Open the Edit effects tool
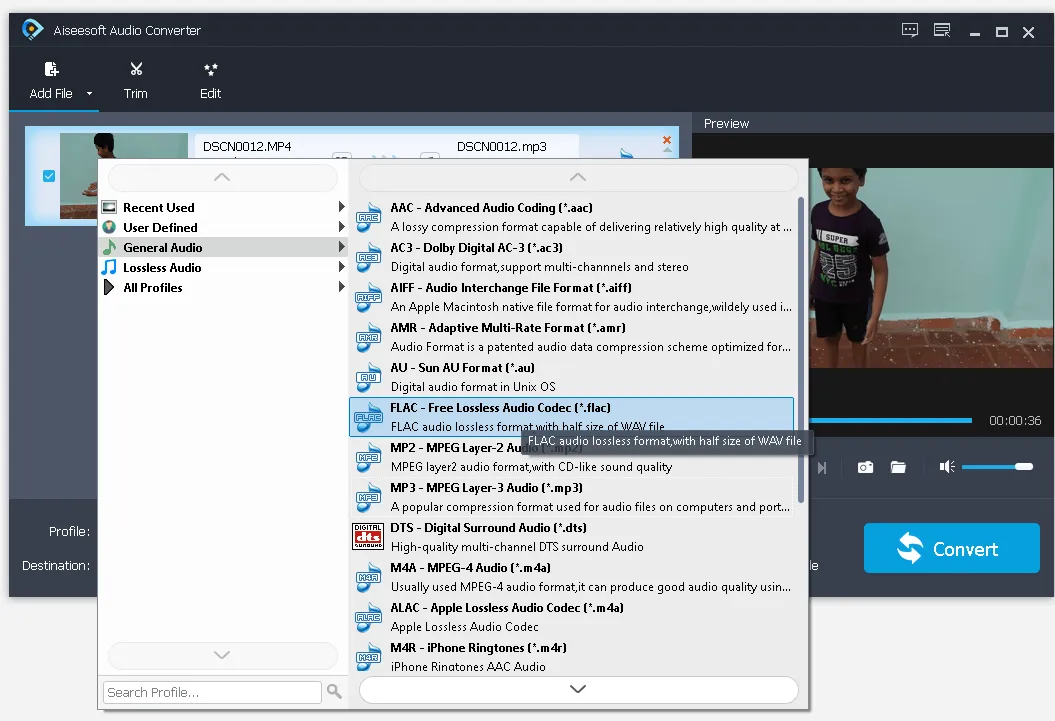Viewport: 1055px width, 721px height. tap(210, 70)
